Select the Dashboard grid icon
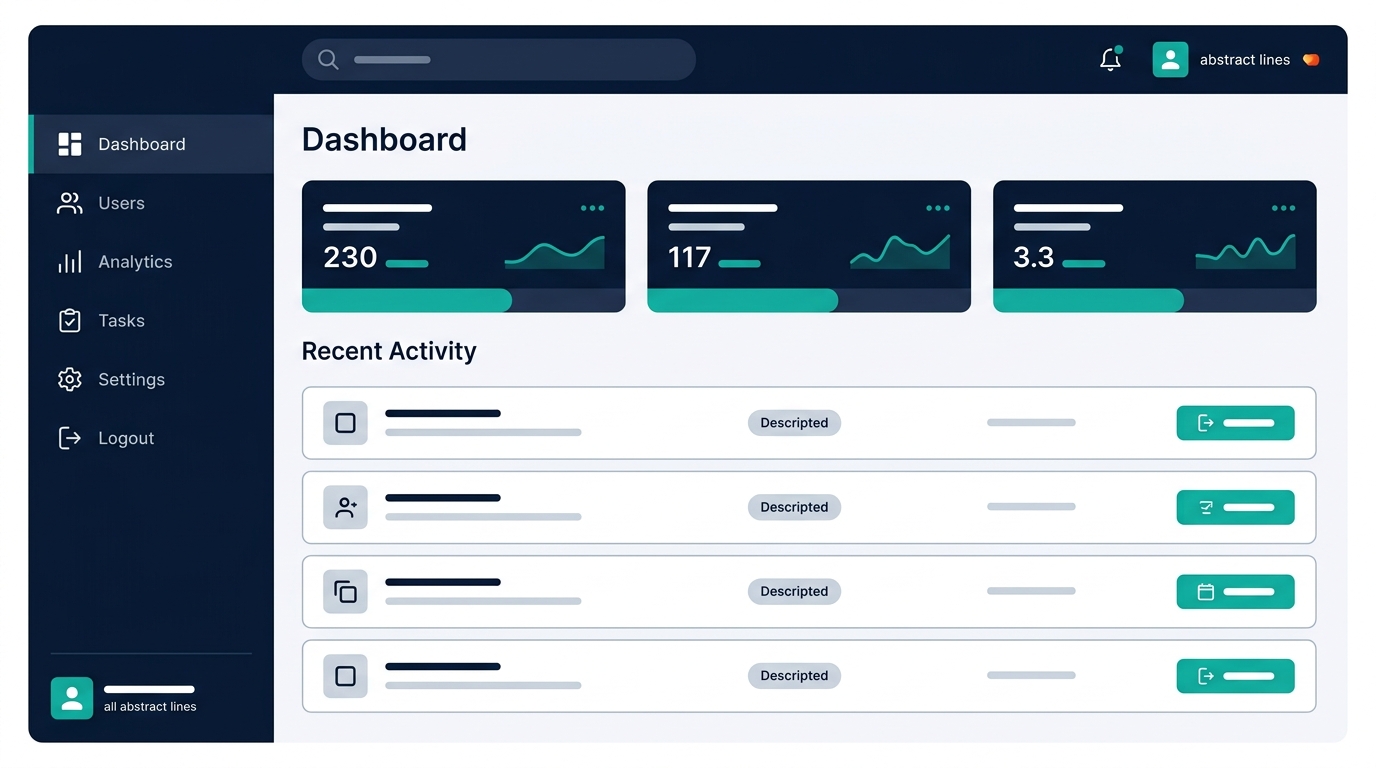The width and height of the screenshot is (1376, 768). (x=70, y=144)
